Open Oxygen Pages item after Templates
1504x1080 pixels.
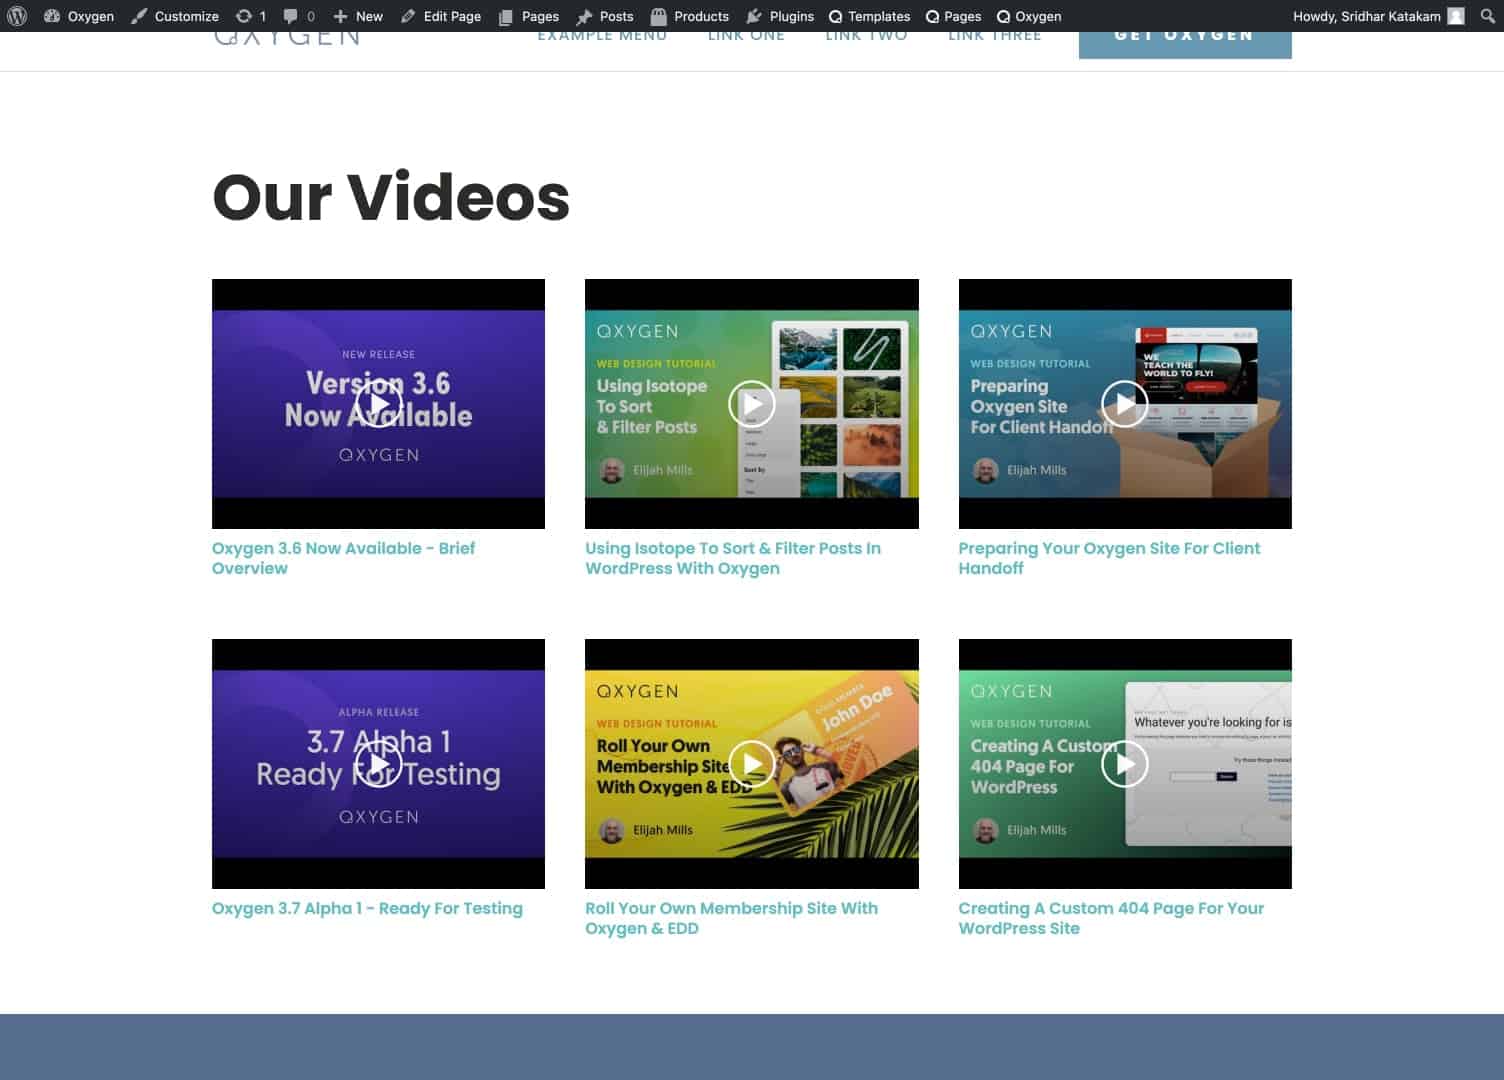coord(953,16)
